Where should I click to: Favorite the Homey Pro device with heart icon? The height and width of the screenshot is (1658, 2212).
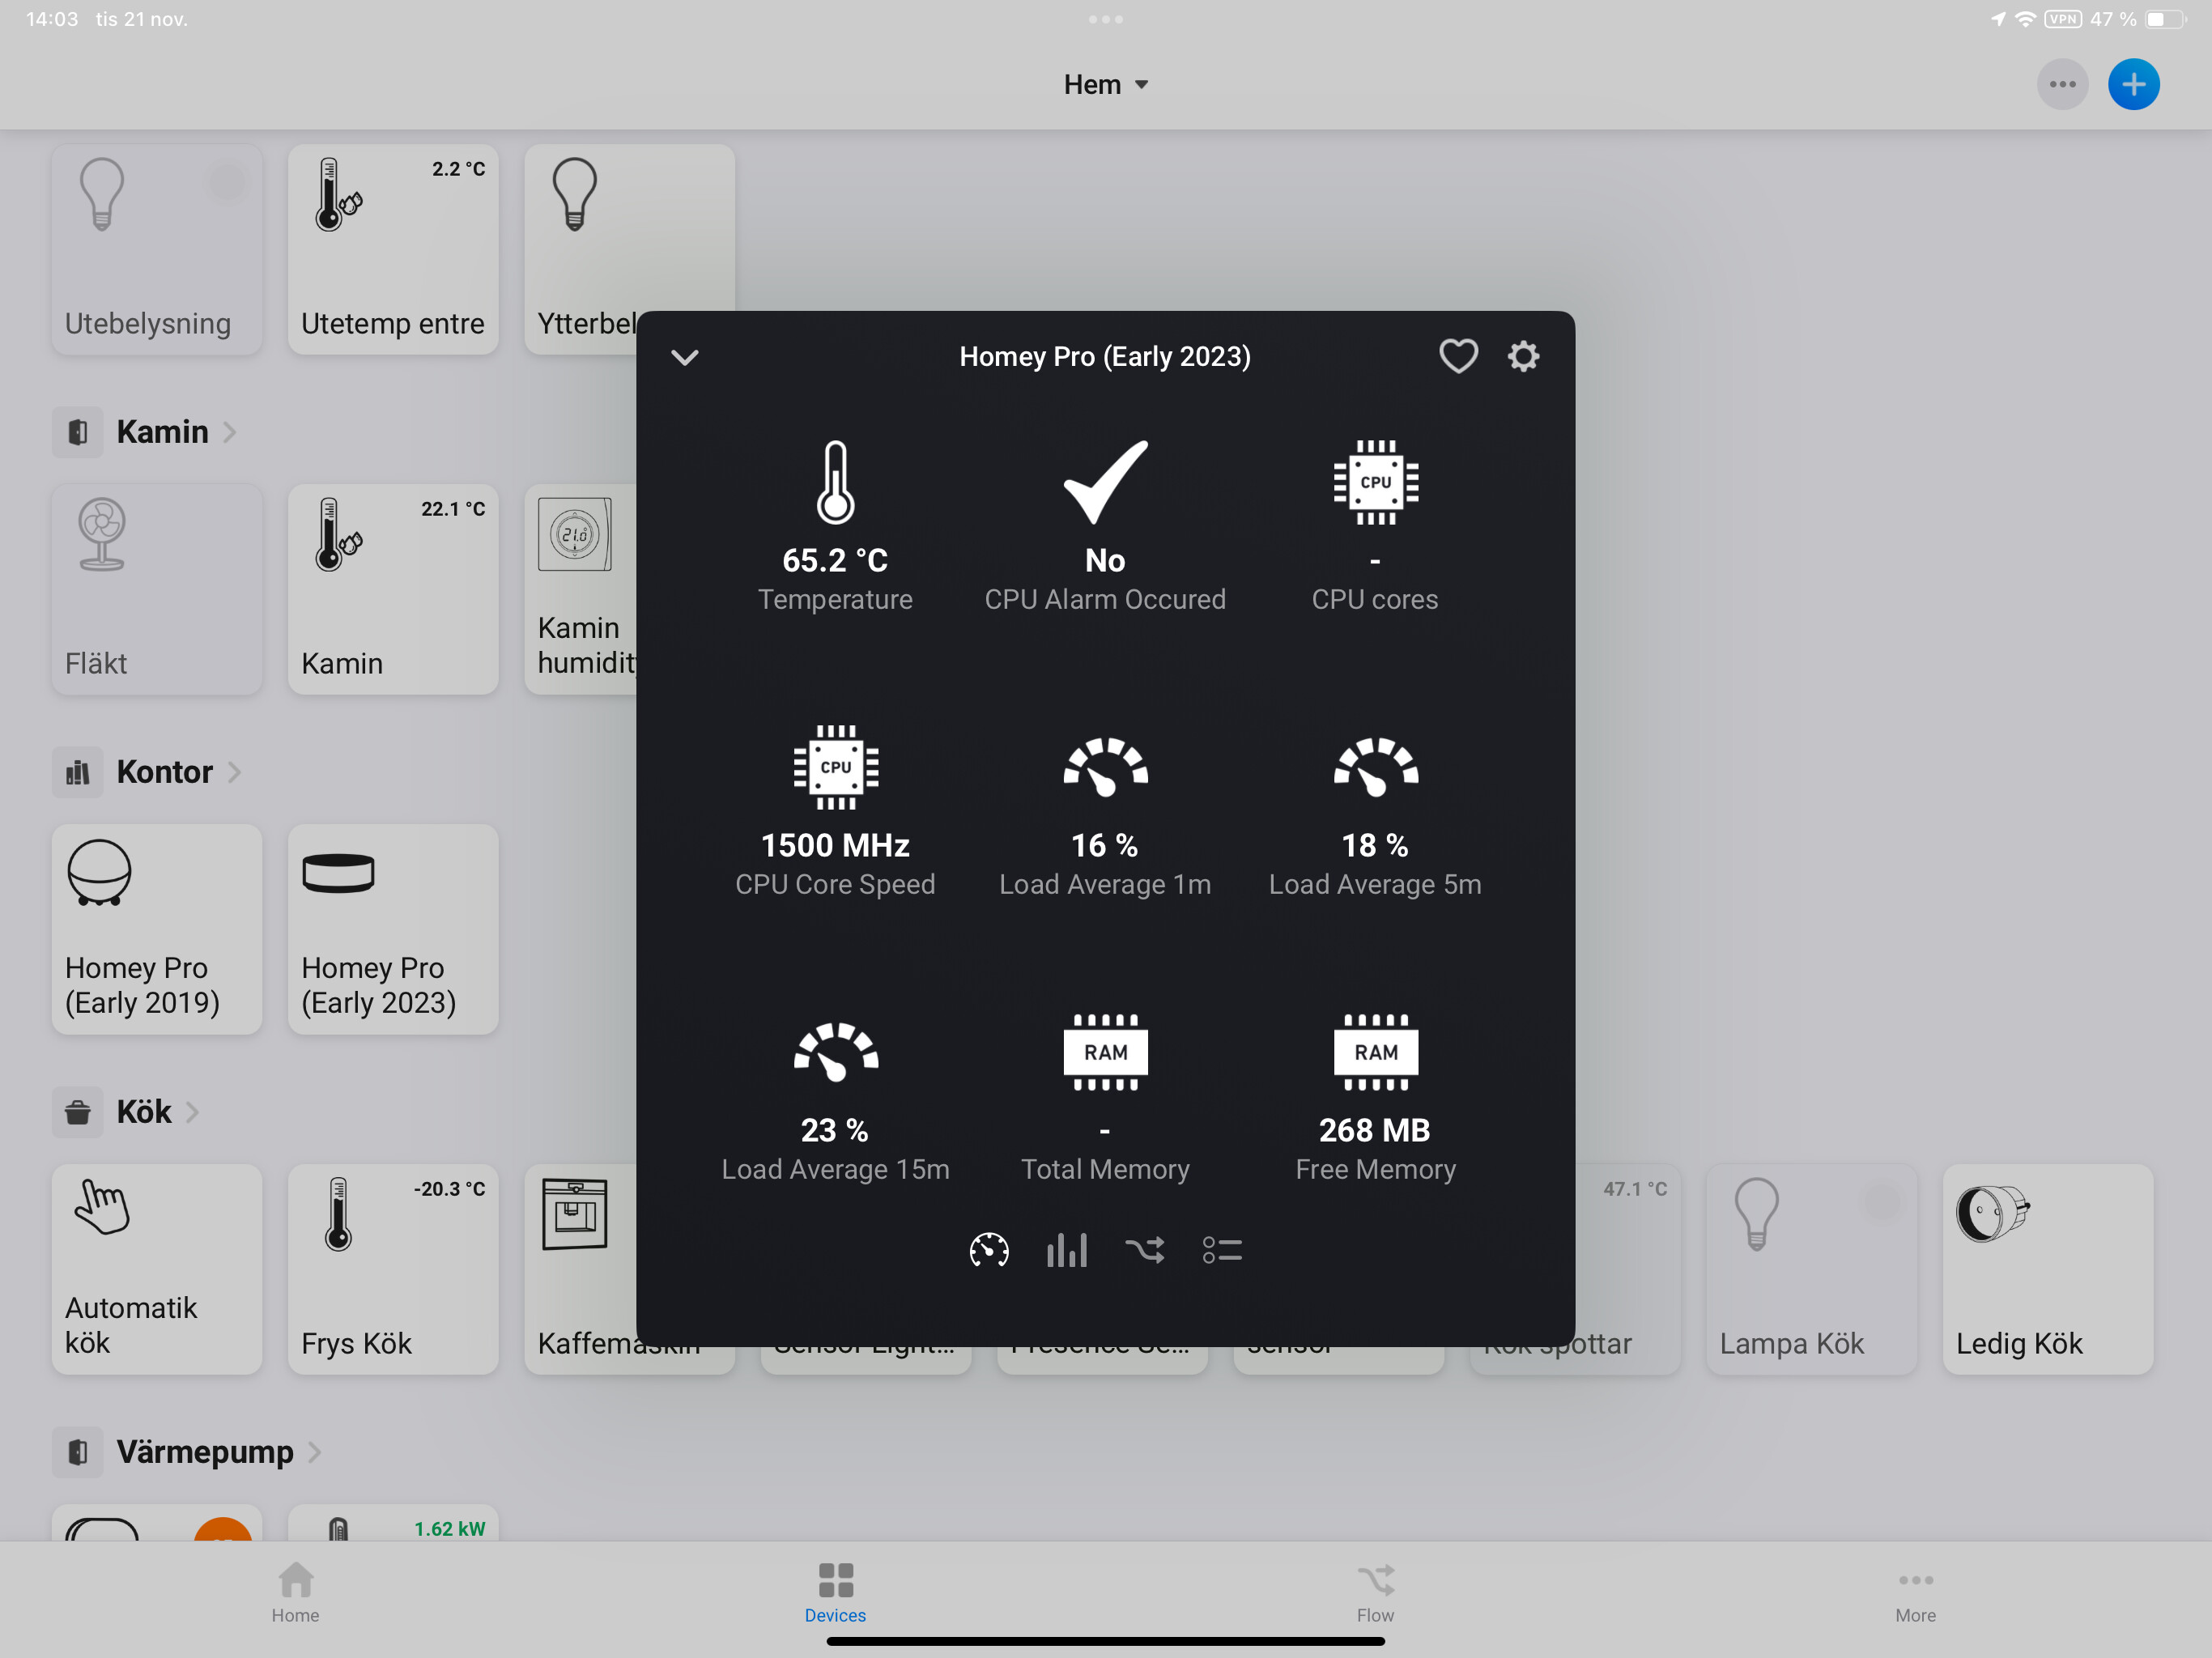pos(1457,357)
